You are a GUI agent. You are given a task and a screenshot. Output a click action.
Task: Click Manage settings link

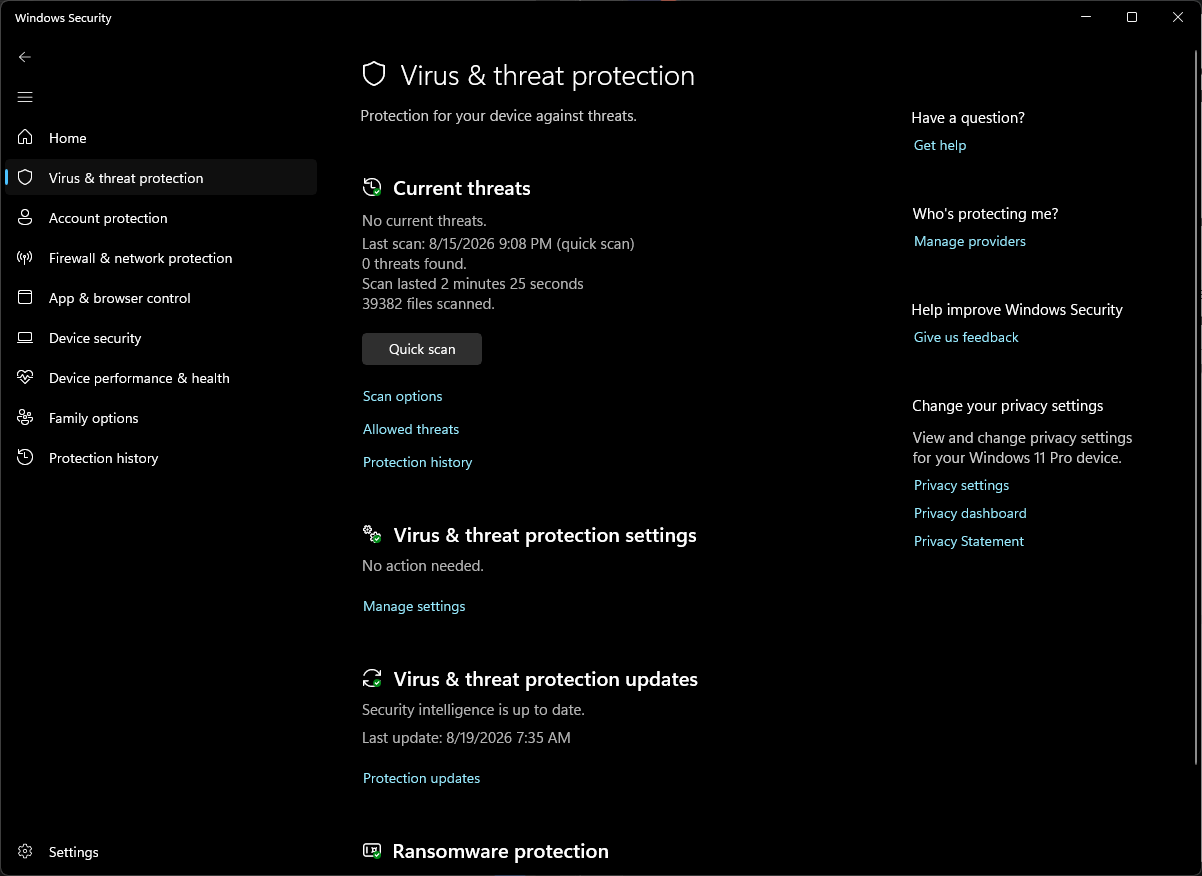tap(414, 606)
